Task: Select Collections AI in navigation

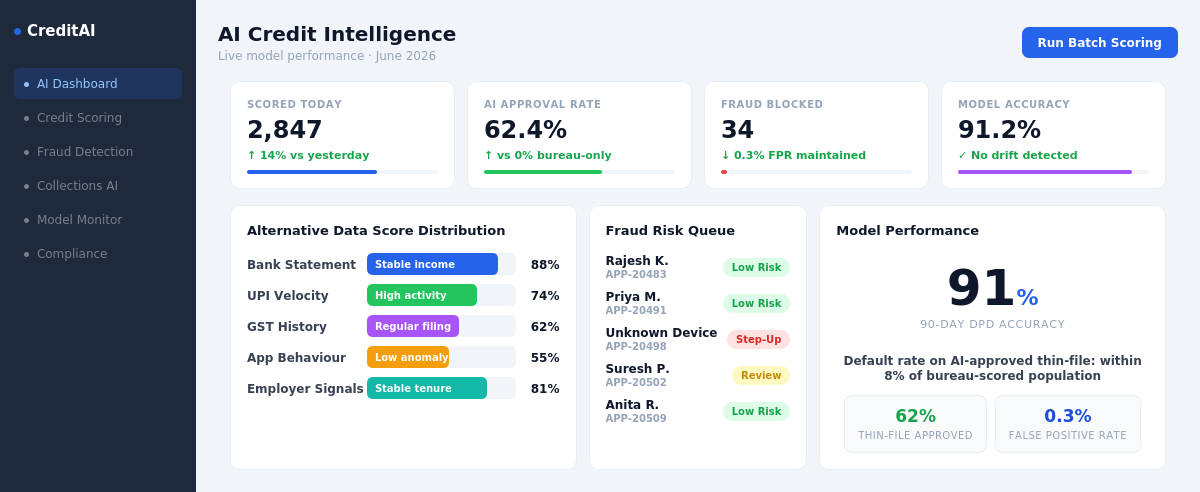Action: 98,186
